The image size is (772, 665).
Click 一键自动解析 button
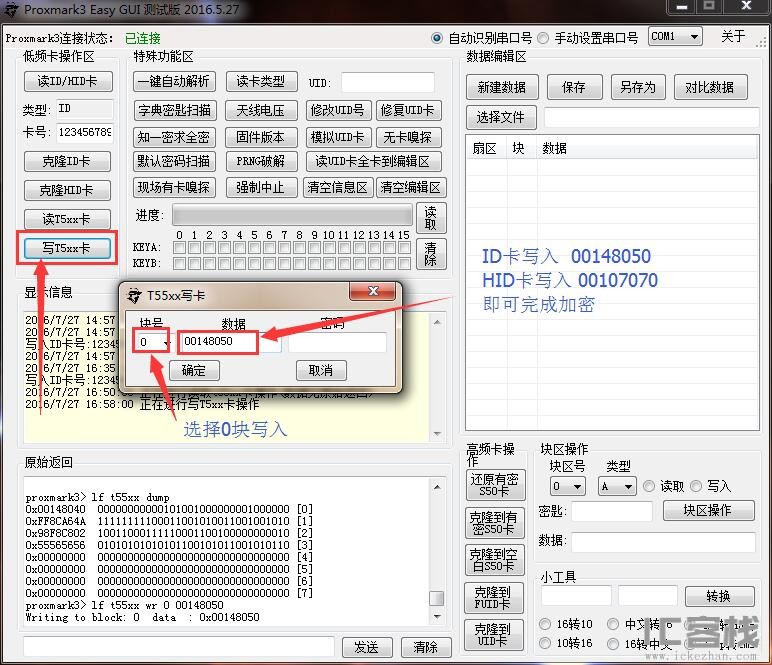tap(174, 81)
